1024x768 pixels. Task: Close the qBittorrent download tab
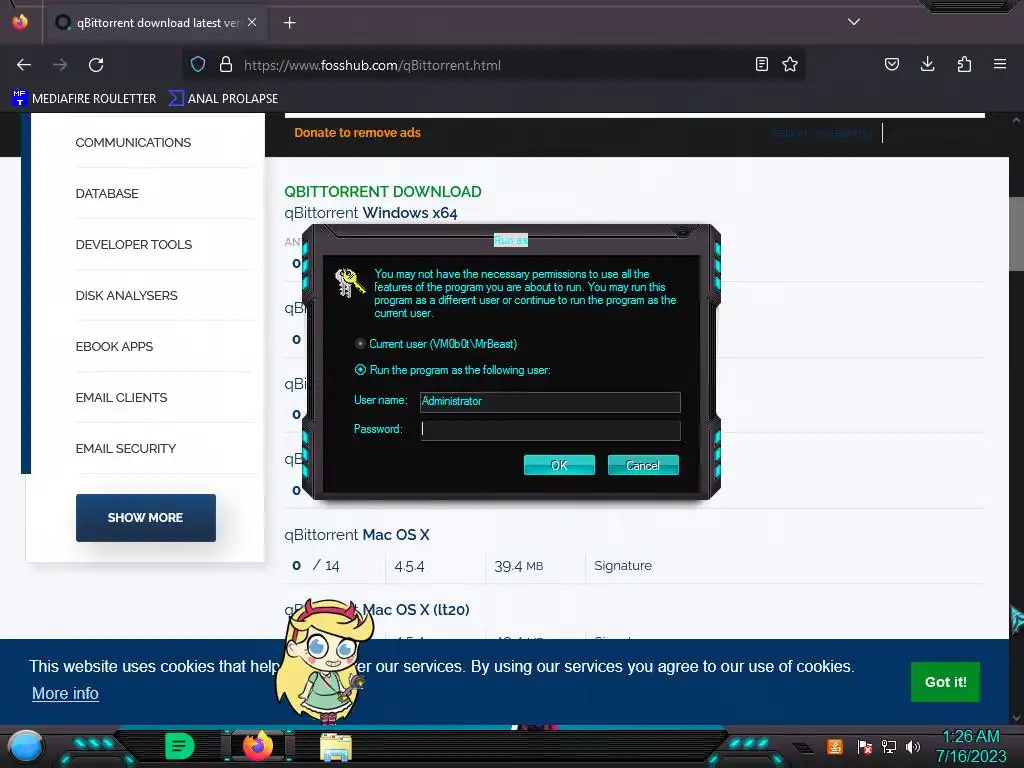[252, 22]
